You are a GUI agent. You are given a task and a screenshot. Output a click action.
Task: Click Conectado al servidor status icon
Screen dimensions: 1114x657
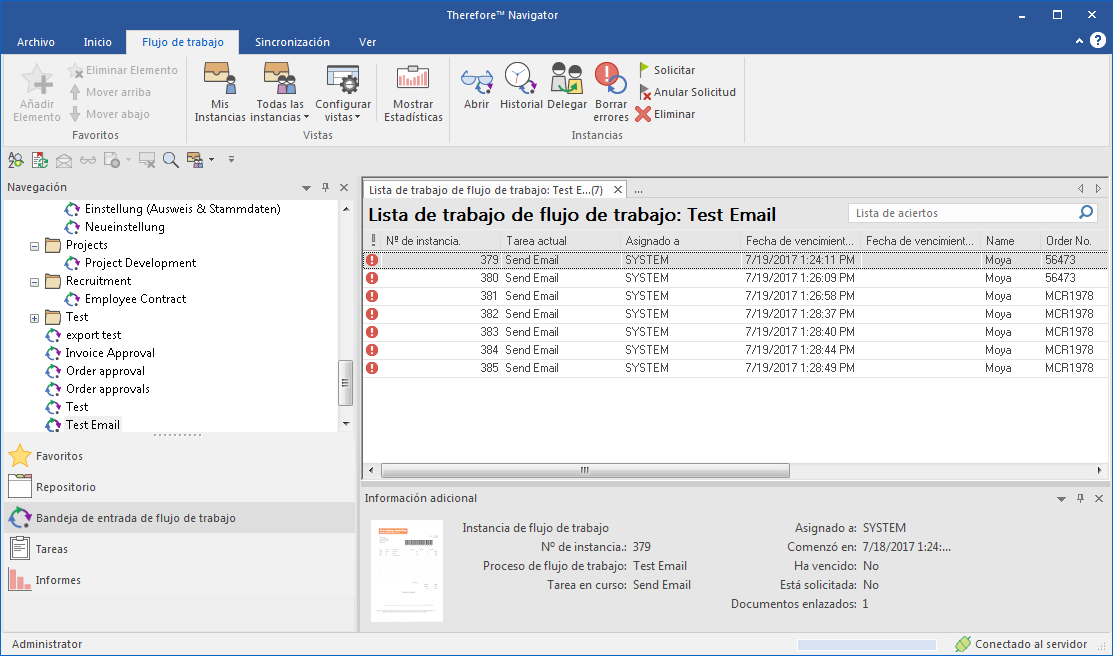coord(963,644)
